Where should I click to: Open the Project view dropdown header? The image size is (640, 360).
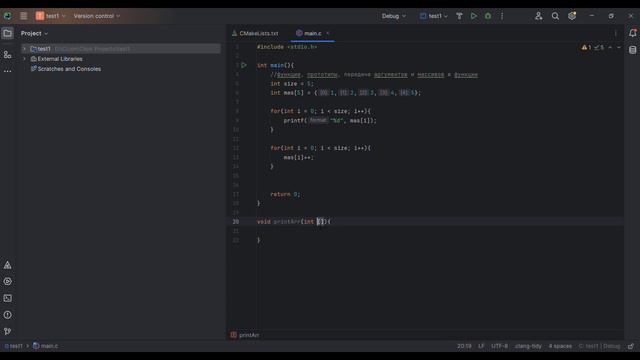34,33
